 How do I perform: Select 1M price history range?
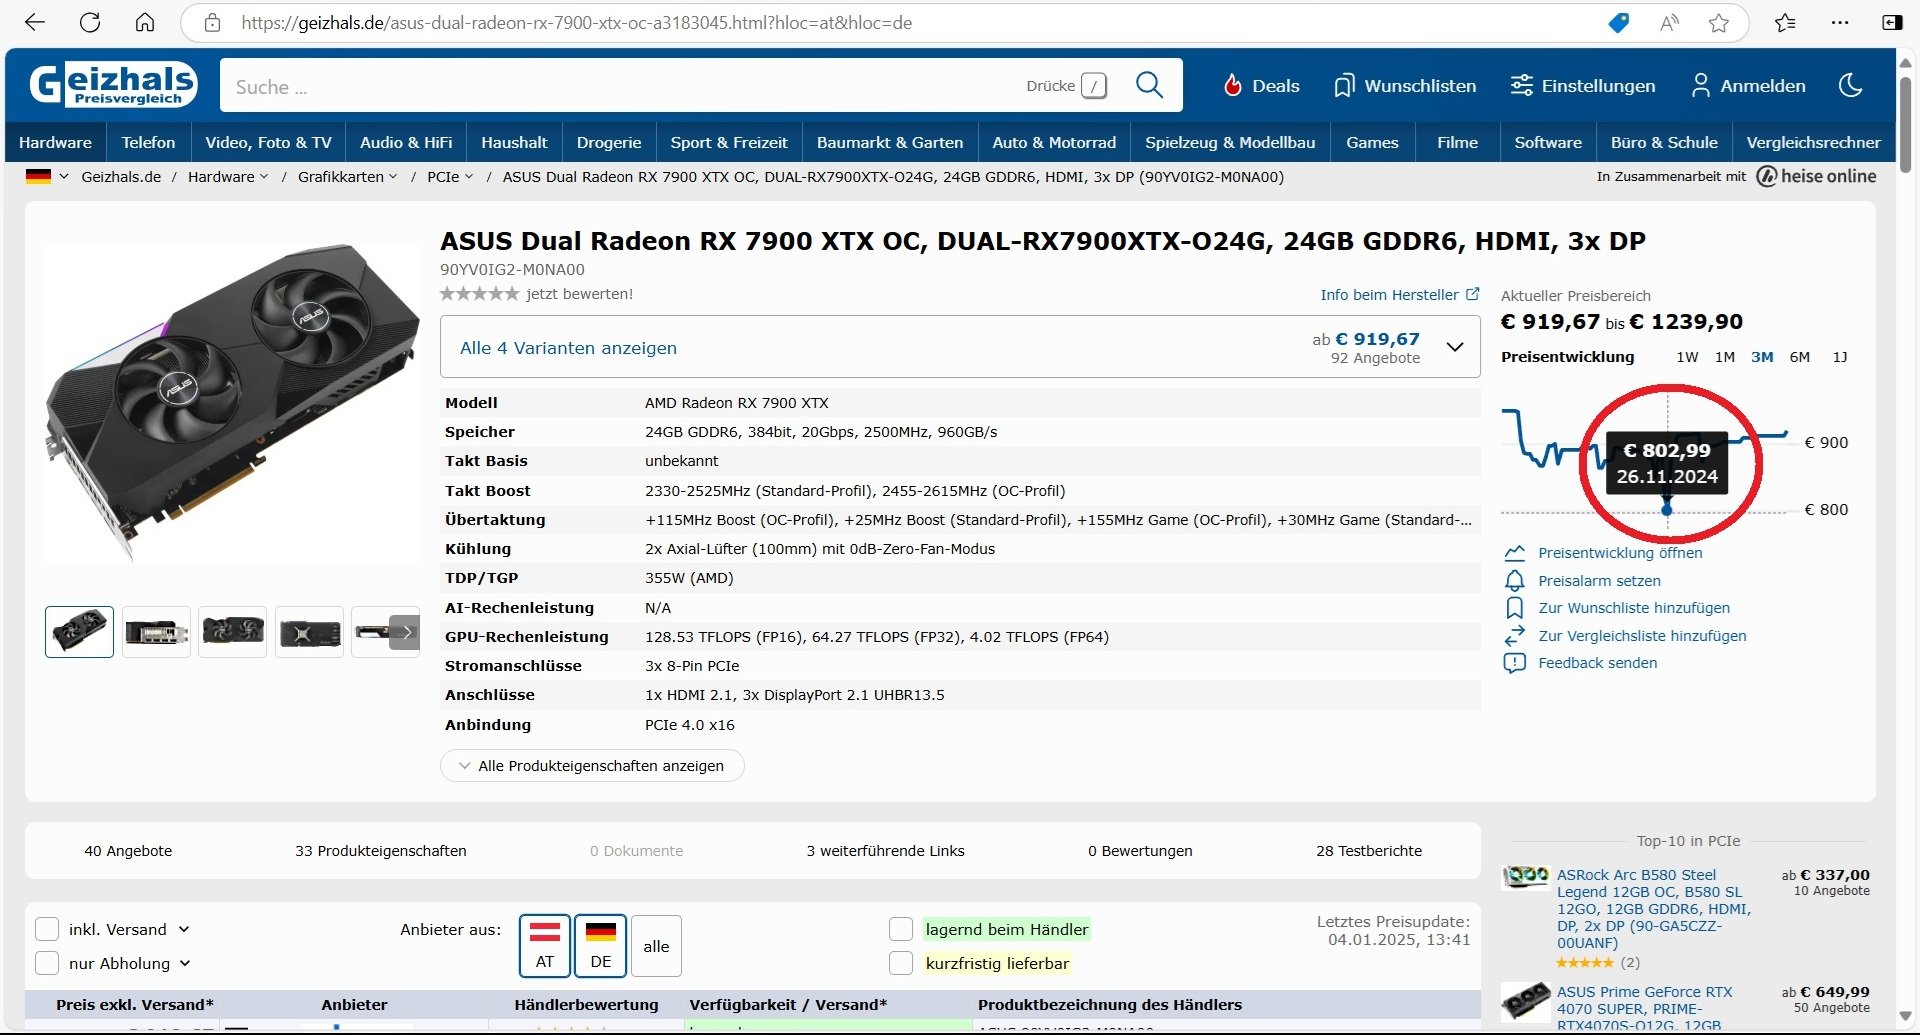pyautogui.click(x=1725, y=357)
